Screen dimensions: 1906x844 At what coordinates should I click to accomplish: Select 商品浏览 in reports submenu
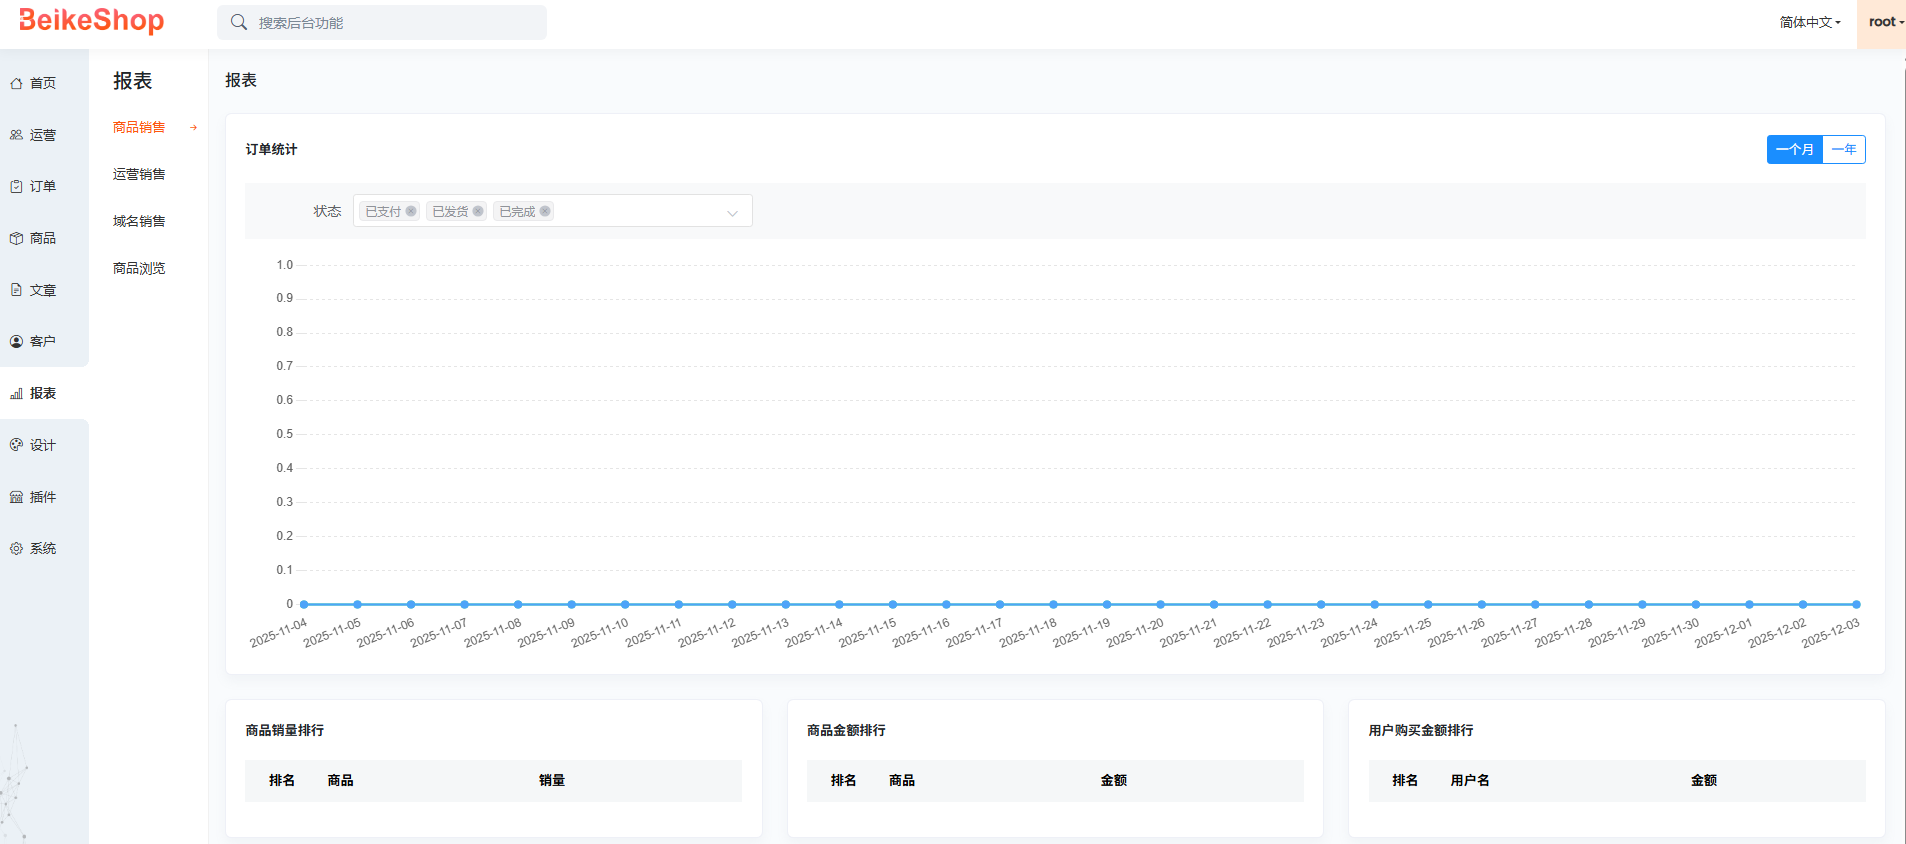139,268
